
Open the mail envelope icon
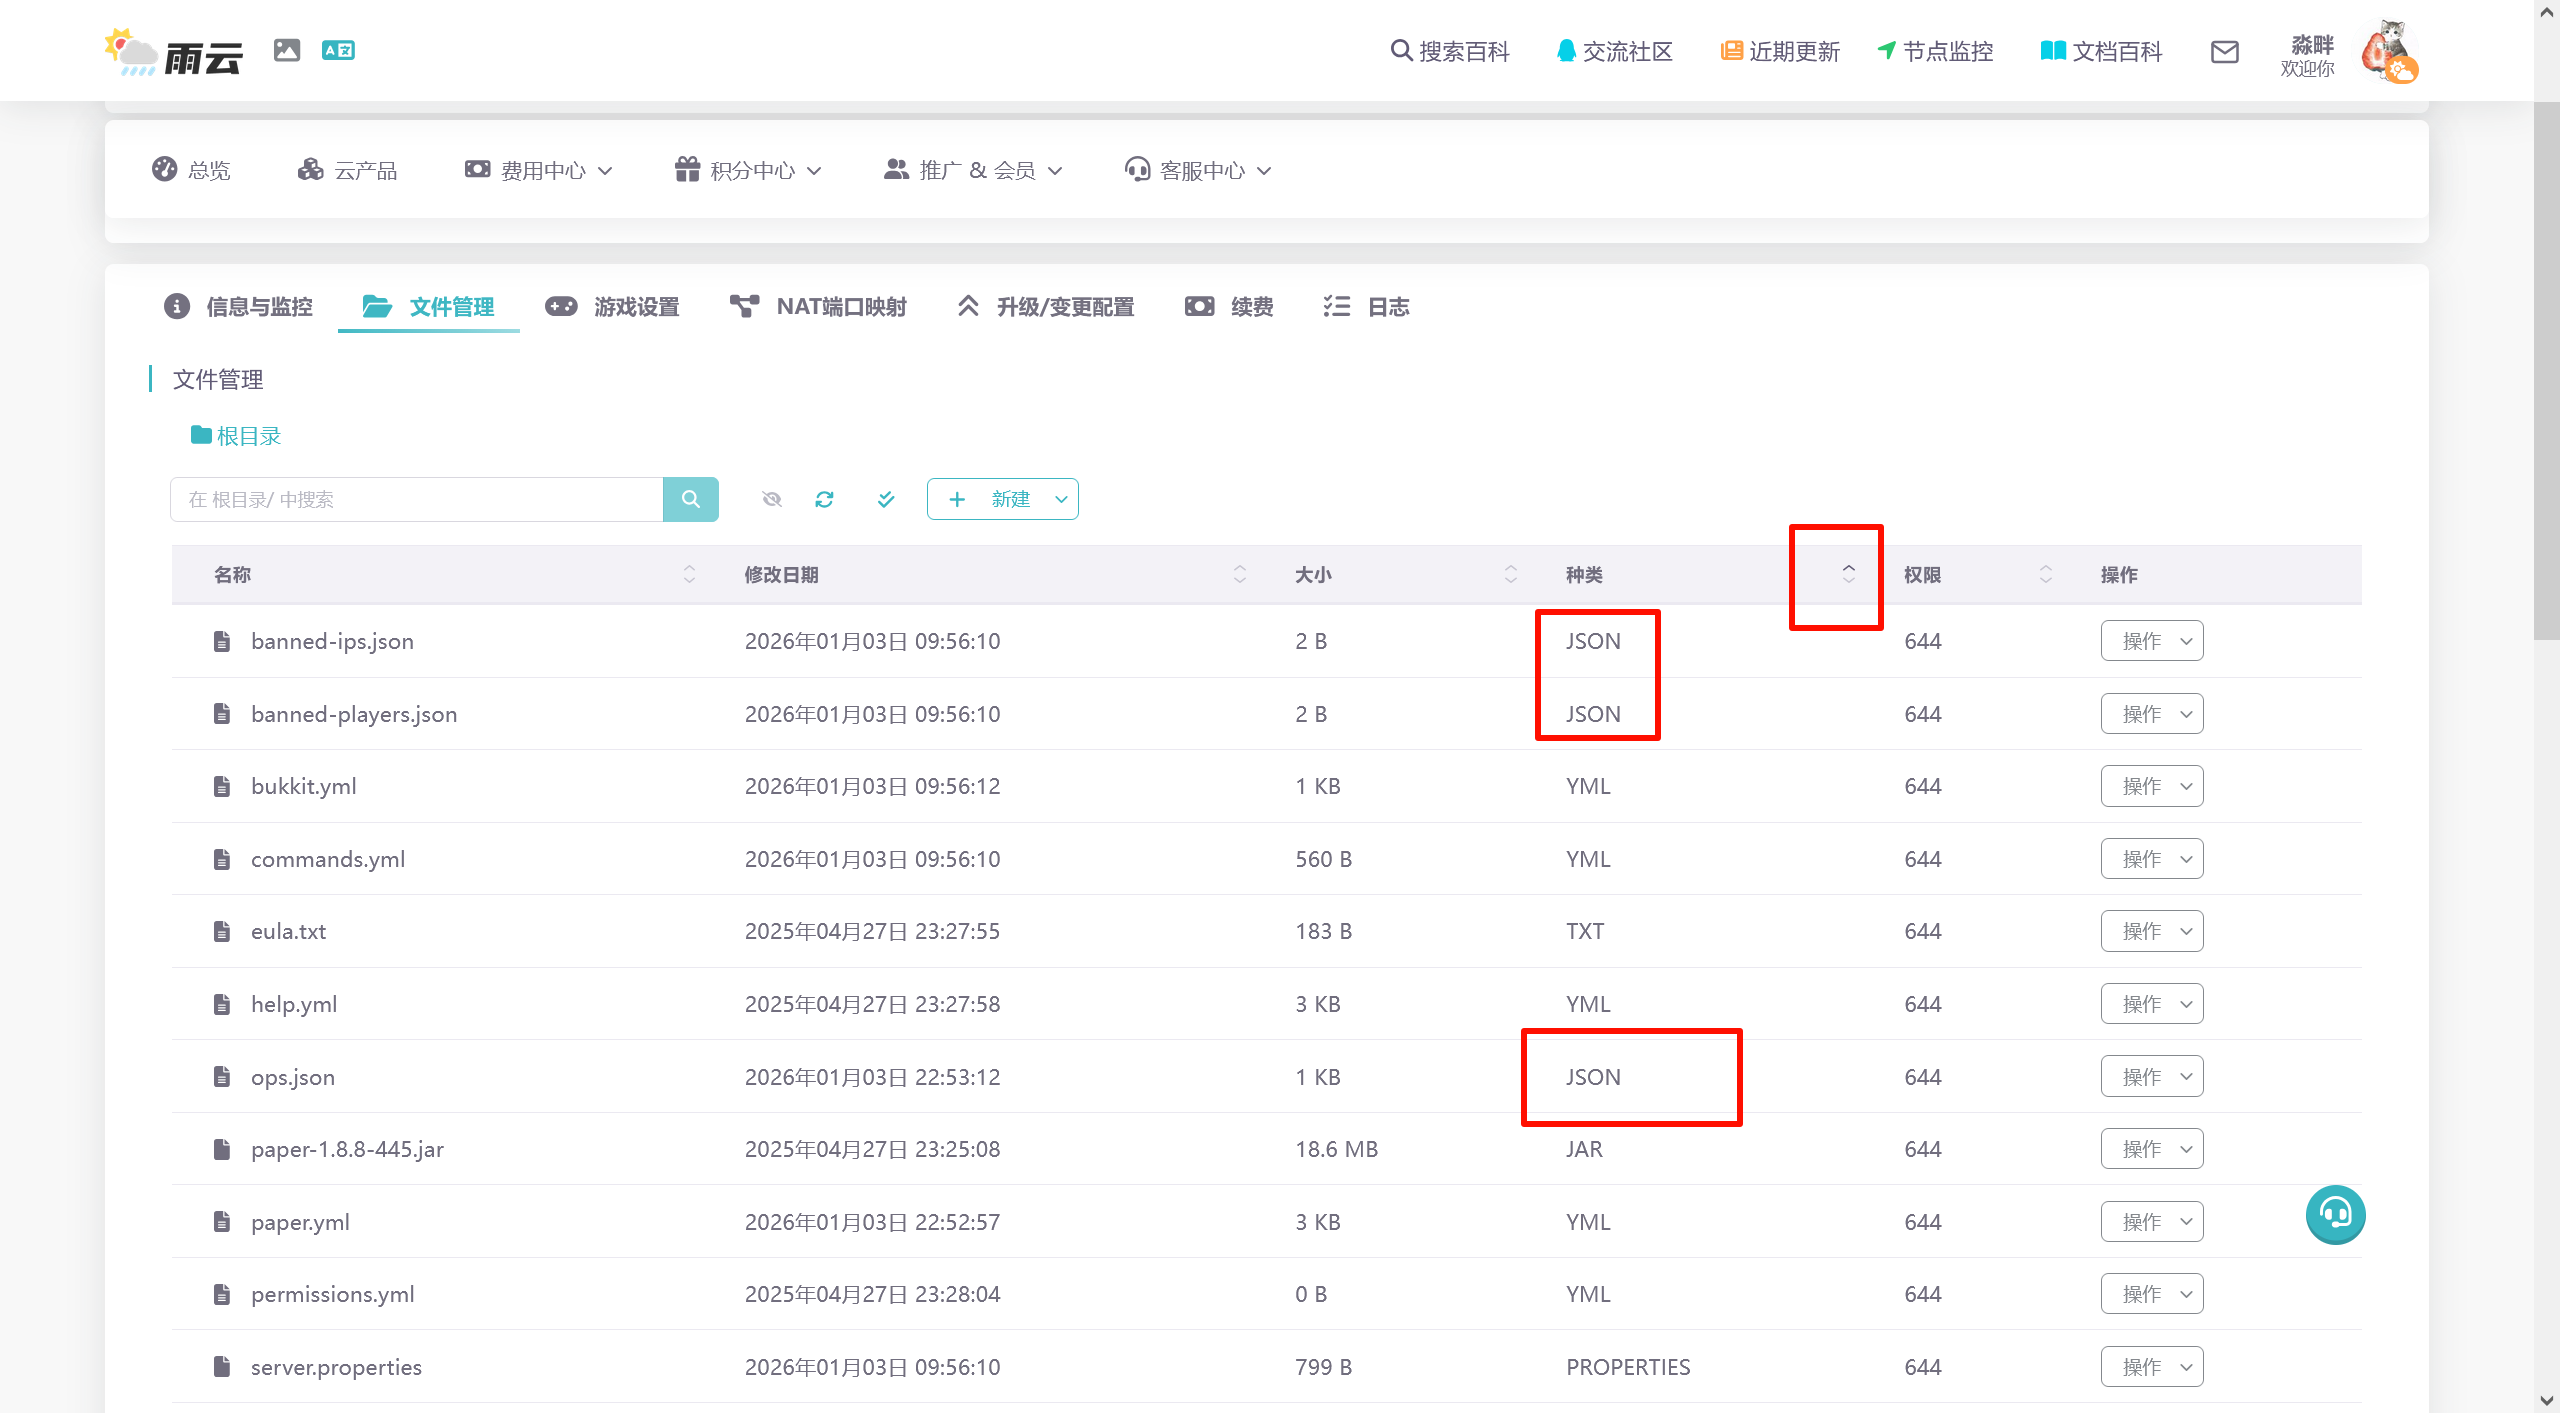2224,52
